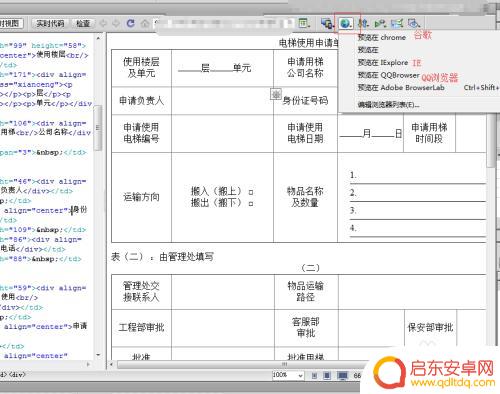
Task: Click the 实时代码 button
Action: point(50,23)
